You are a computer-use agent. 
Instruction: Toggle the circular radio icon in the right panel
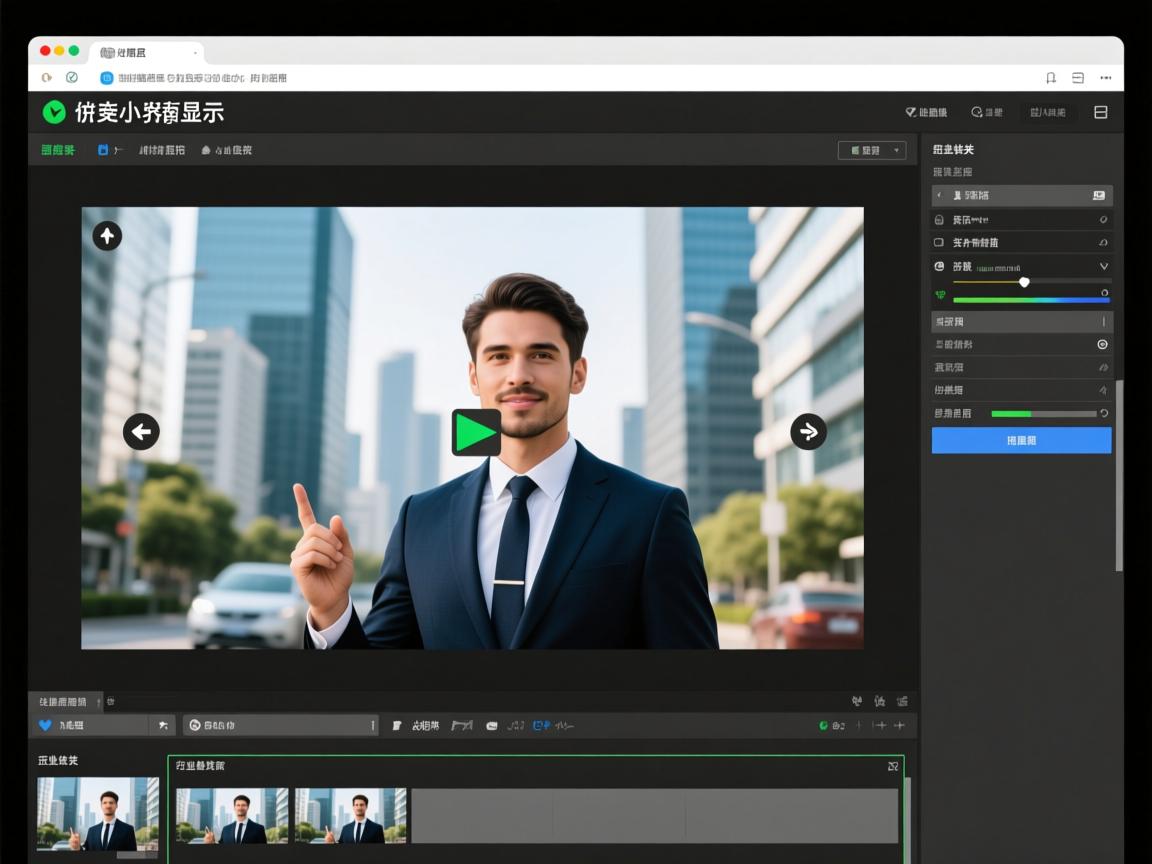coord(1102,344)
